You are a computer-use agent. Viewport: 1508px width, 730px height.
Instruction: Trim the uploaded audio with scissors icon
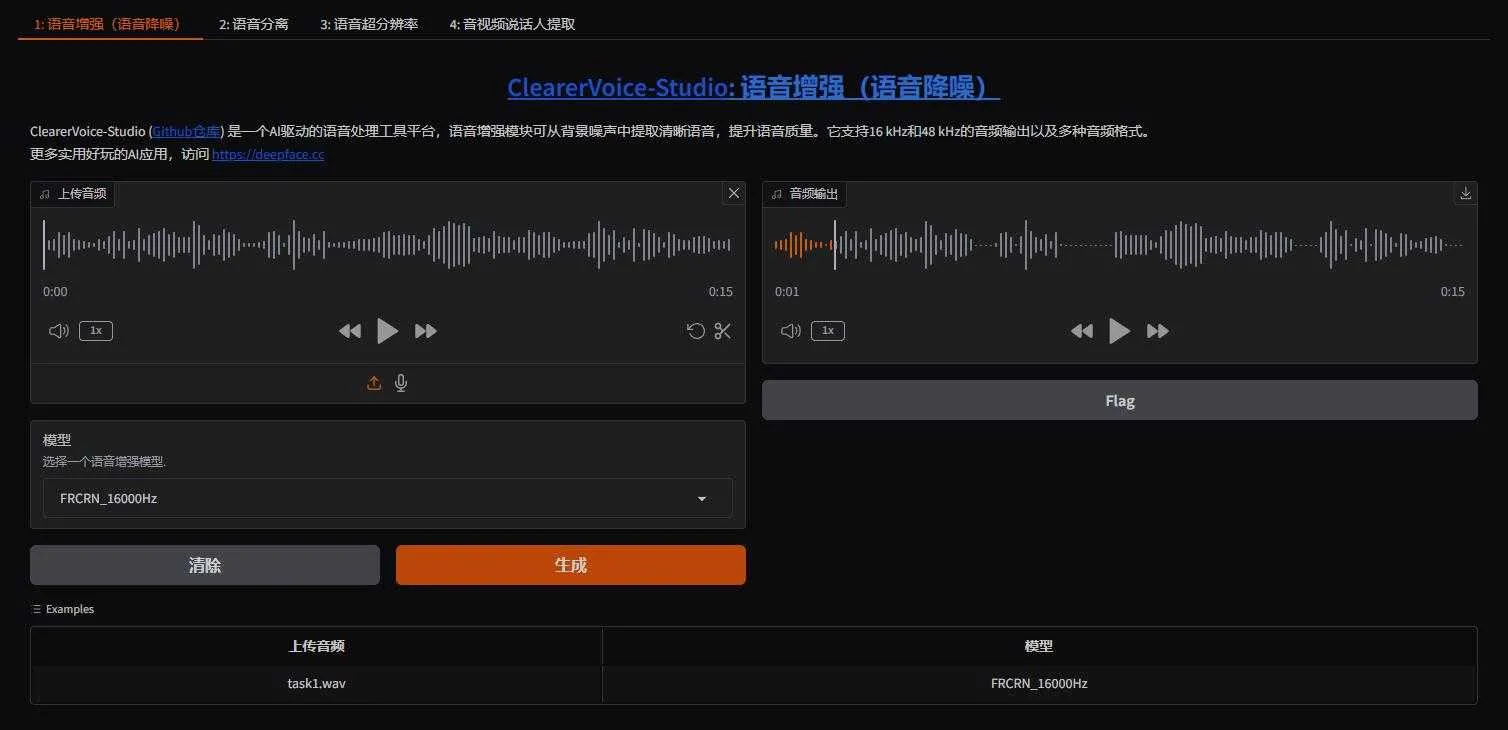[x=723, y=331]
